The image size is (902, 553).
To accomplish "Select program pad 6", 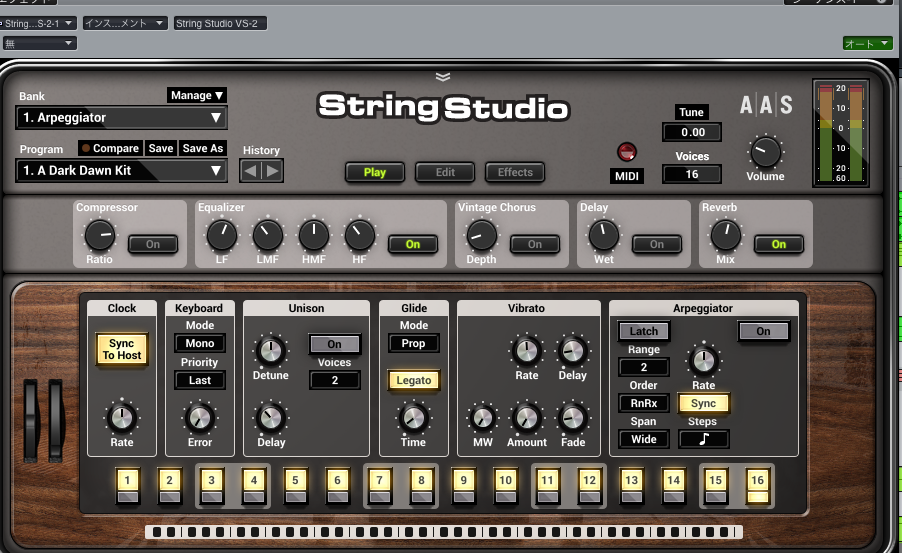I will pyautogui.click(x=338, y=487).
